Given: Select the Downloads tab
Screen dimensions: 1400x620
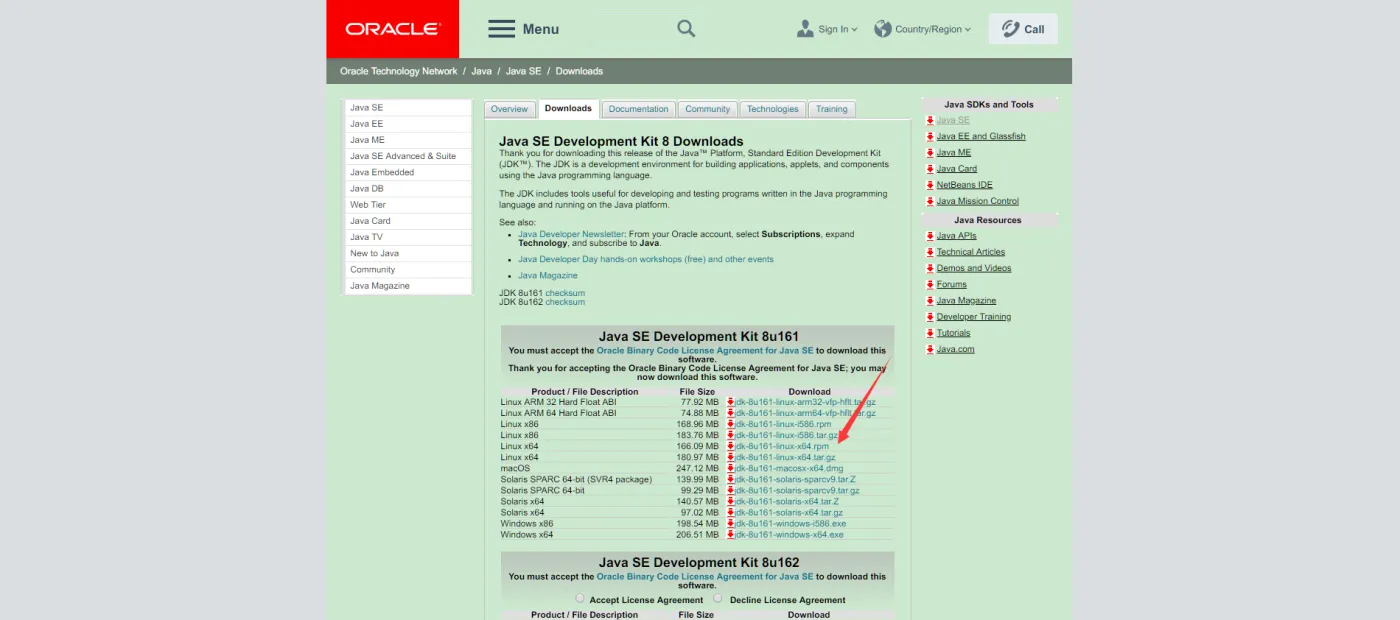Looking at the screenshot, I should [568, 109].
